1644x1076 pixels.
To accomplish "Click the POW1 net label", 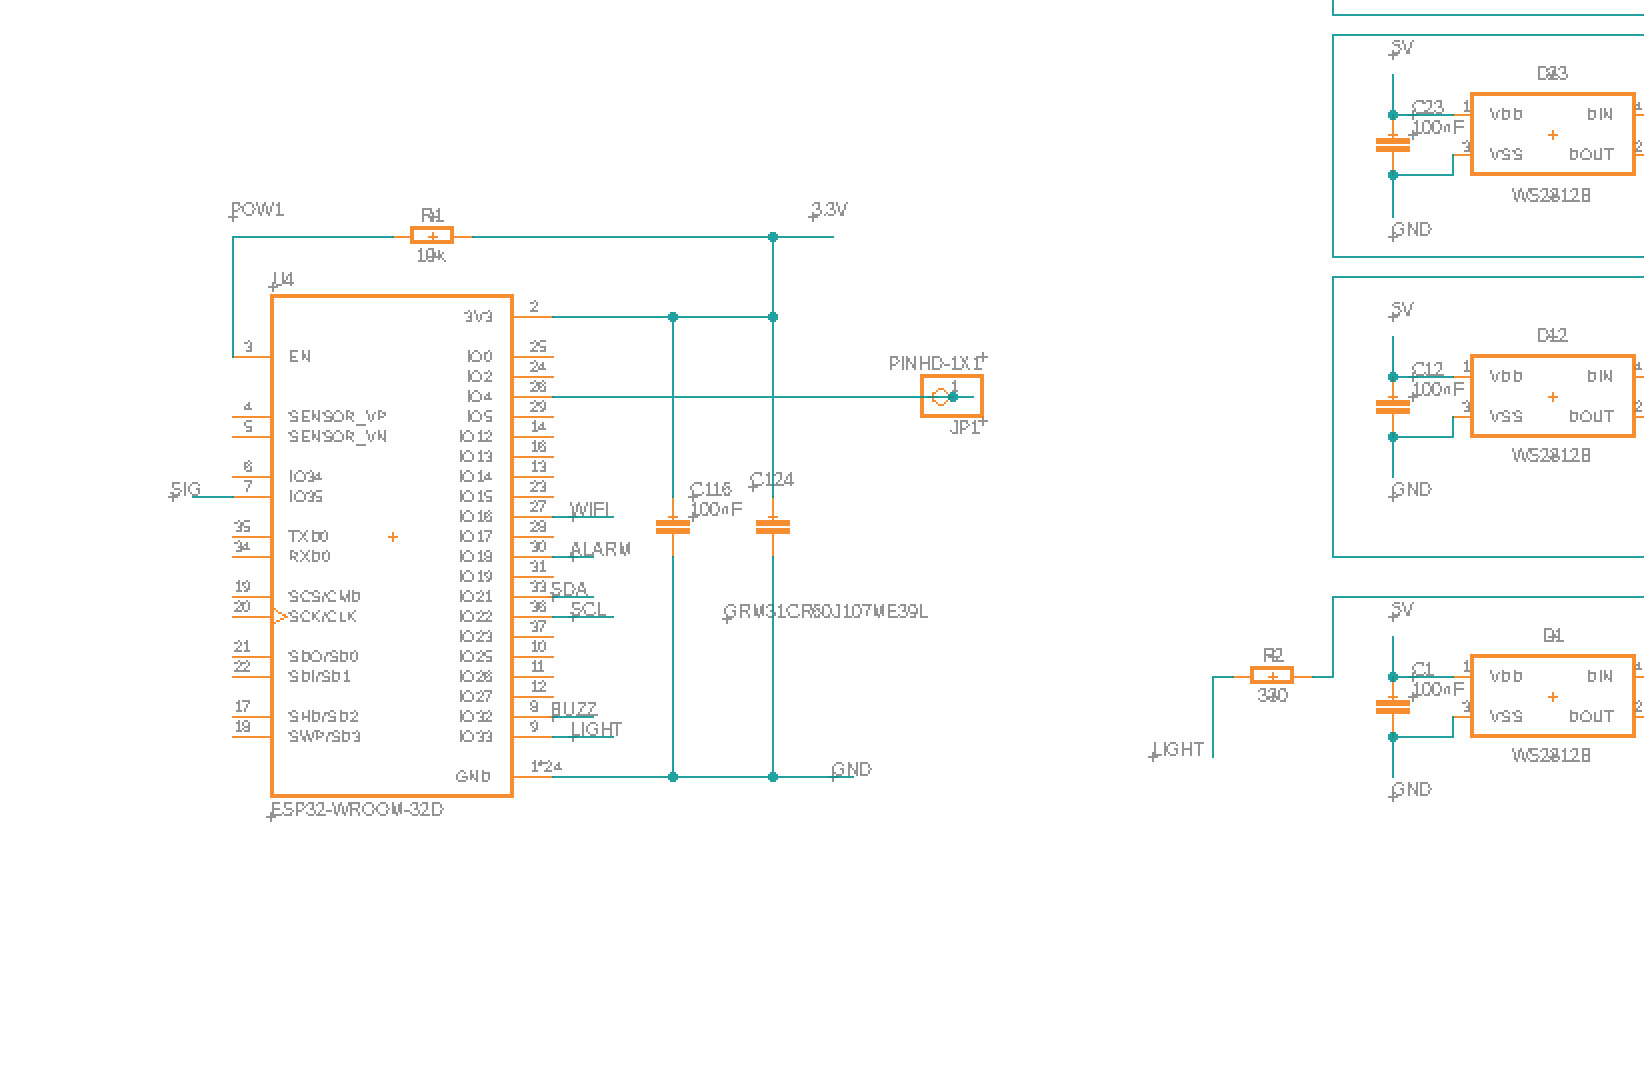I will 258,210.
